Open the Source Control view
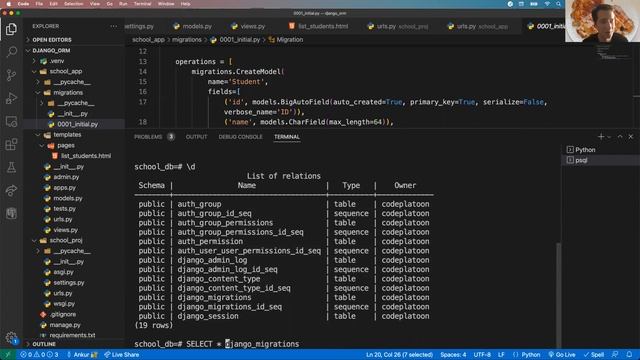The height and width of the screenshot is (360, 640). coord(11,75)
